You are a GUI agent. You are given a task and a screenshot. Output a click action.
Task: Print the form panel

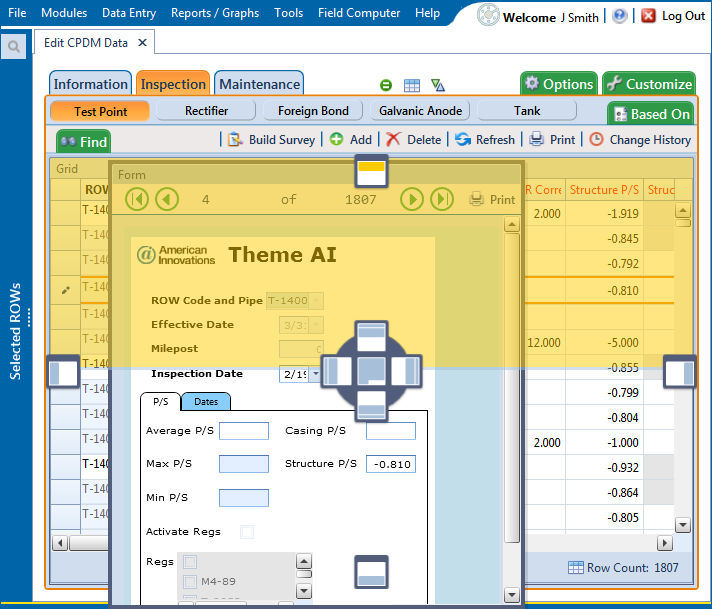click(x=492, y=199)
